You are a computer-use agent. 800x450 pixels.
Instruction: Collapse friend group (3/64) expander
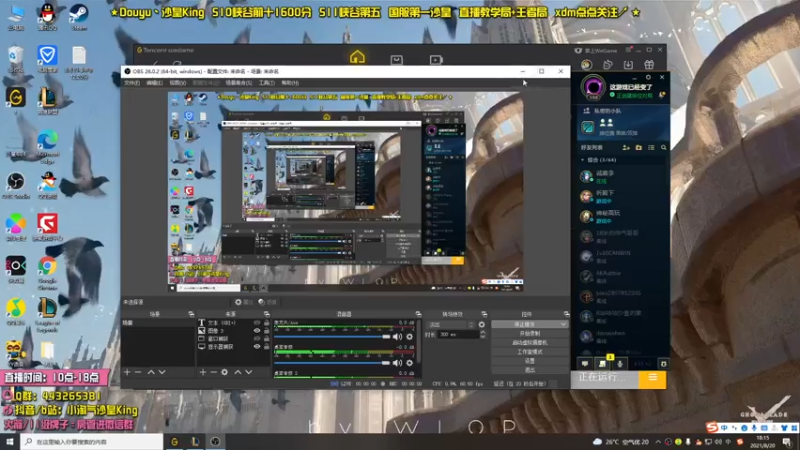[583, 160]
